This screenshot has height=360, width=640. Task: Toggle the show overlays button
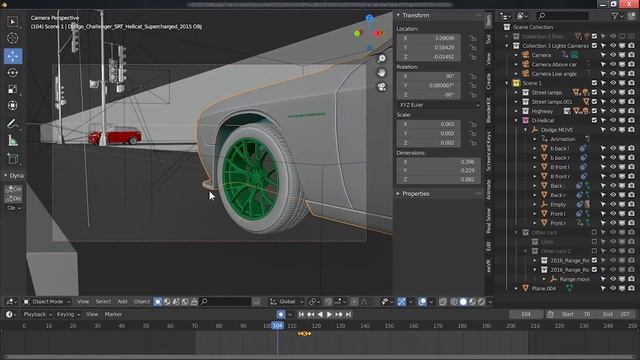pyautogui.click(x=422, y=302)
